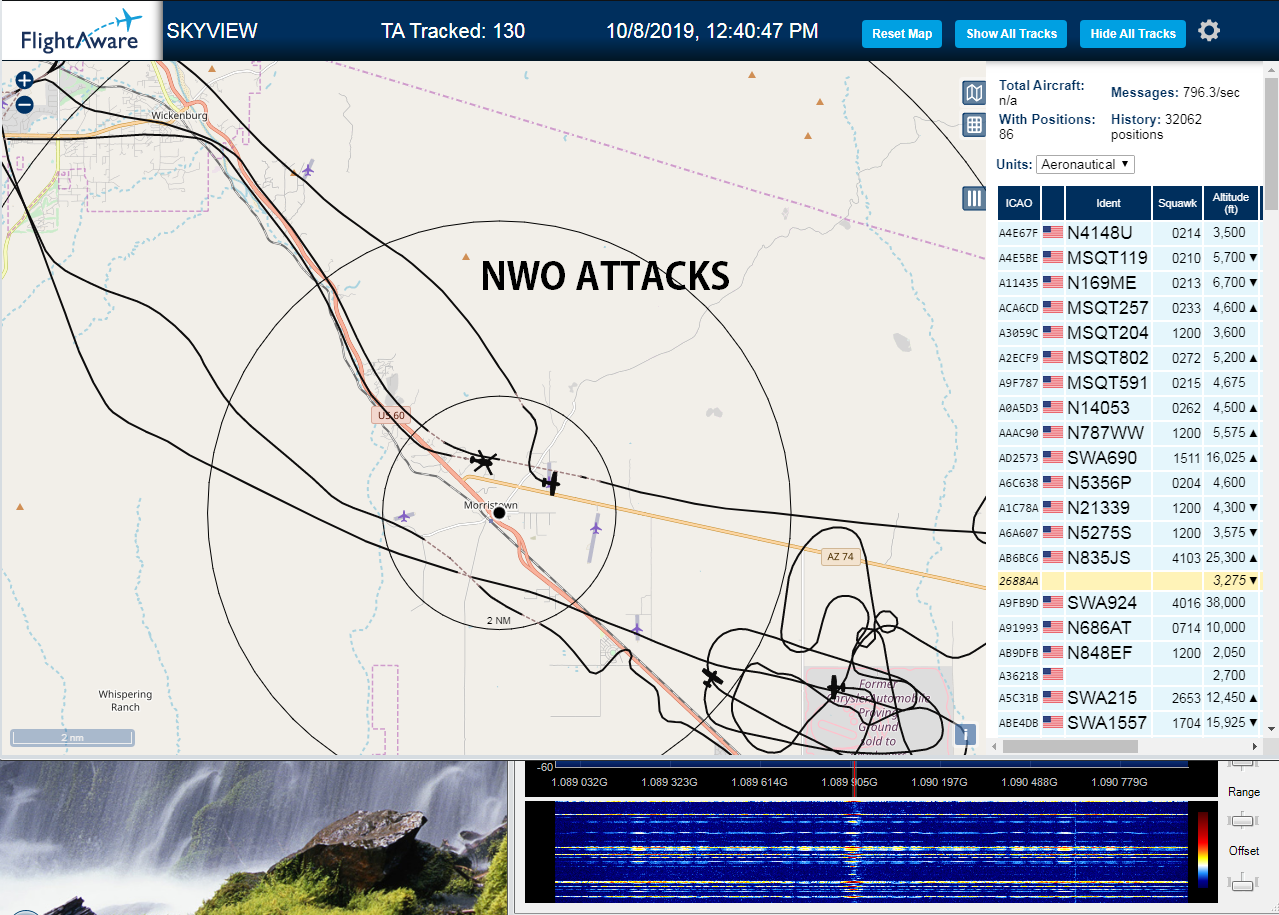The width and height of the screenshot is (1279, 915).
Task: Open the settings gear icon
Action: tap(1209, 31)
